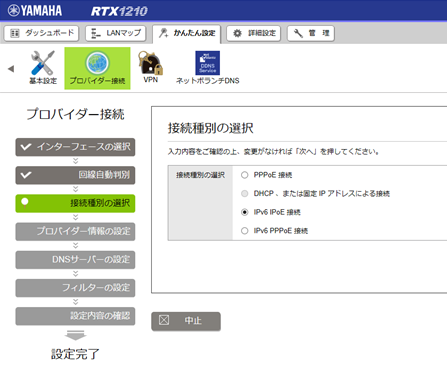
Task: Go to インターフェースの選択 step
Action: (75, 147)
